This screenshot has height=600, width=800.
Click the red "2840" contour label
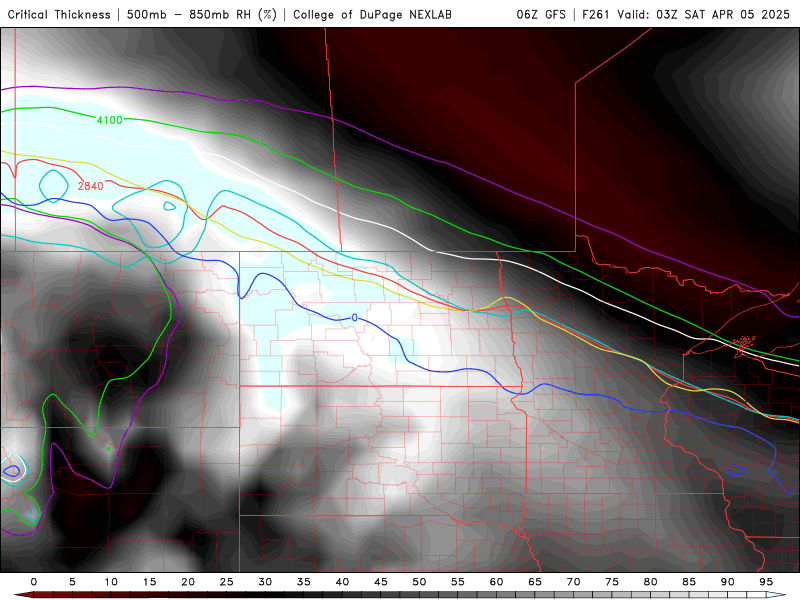click(x=91, y=186)
